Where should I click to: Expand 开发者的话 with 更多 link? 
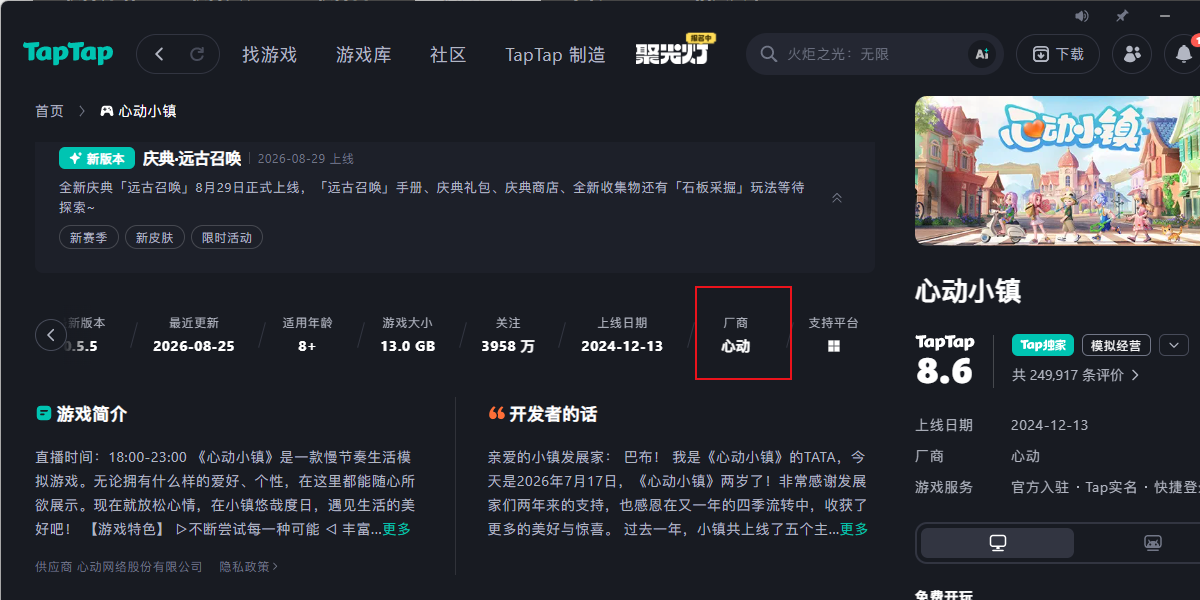[854, 529]
